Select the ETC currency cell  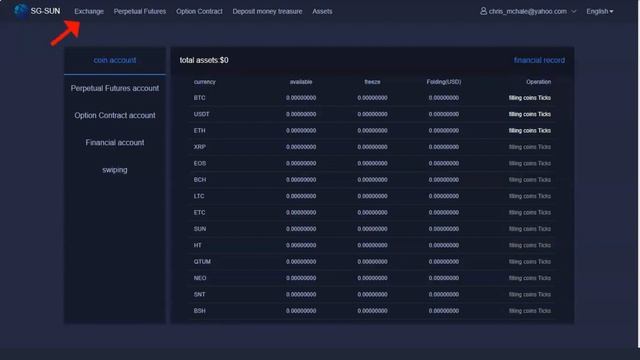[x=200, y=213]
